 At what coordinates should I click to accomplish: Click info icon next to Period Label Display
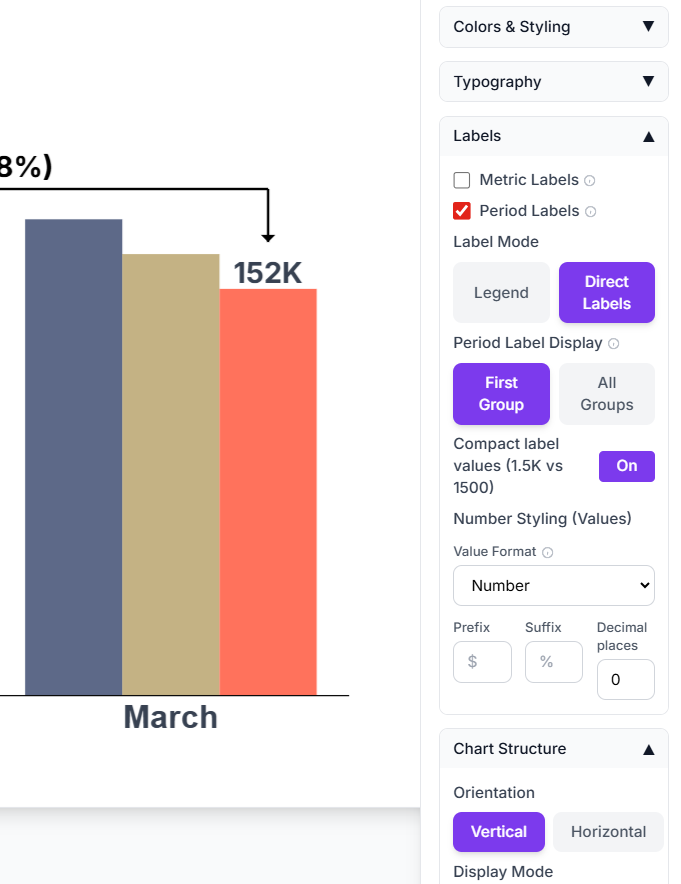[614, 343]
